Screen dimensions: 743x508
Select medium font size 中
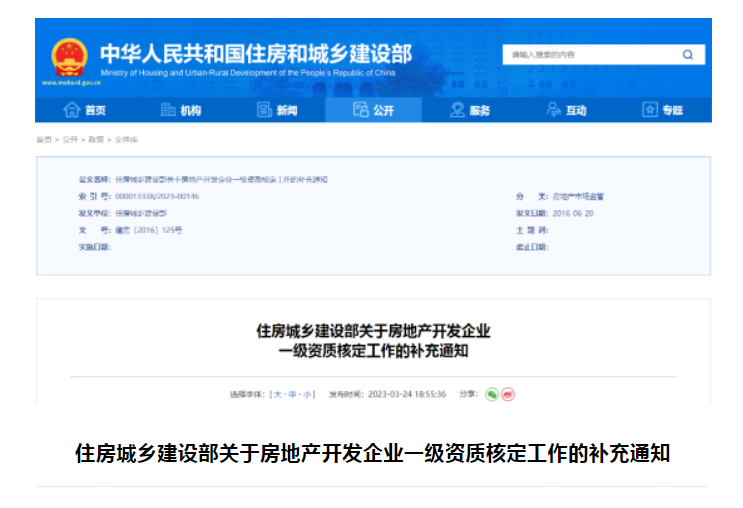(293, 394)
